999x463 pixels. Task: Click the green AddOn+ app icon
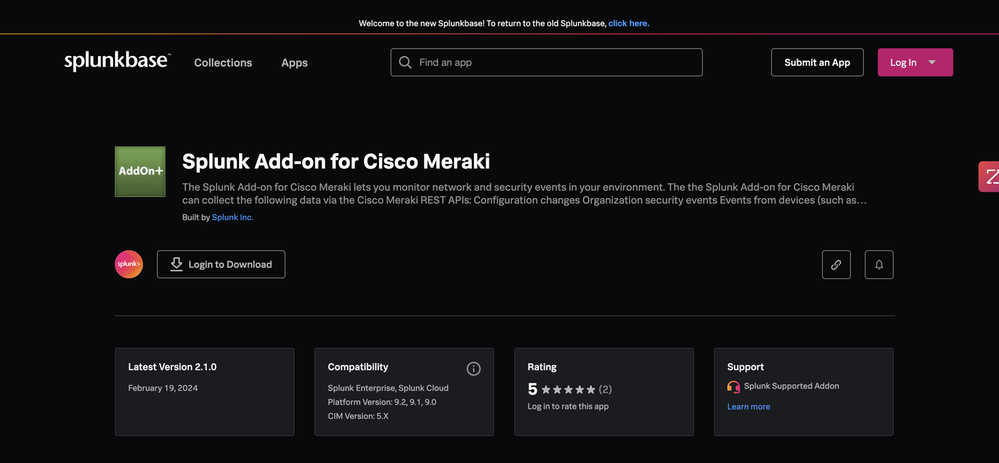(x=140, y=172)
